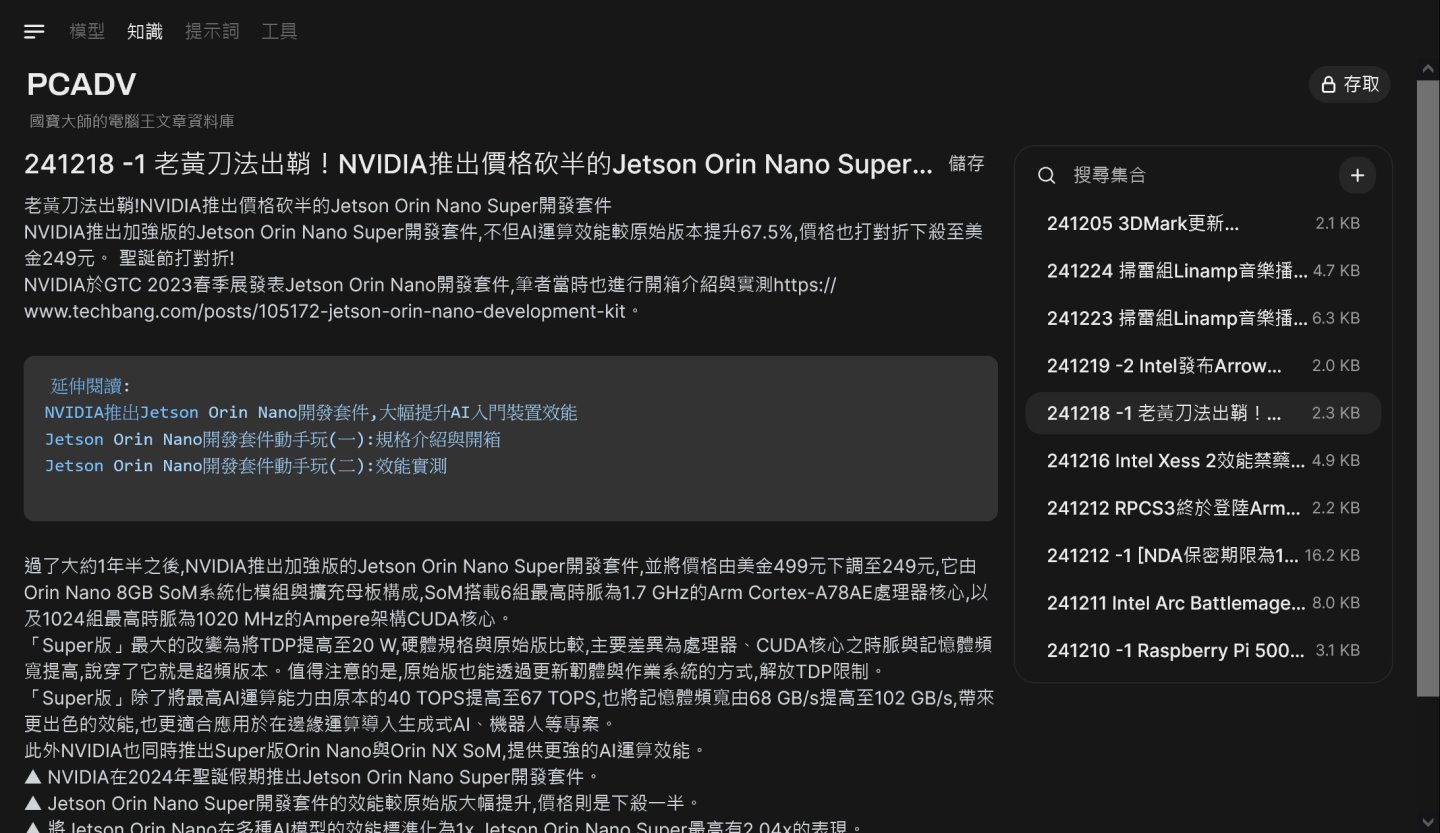Screen dimensions: 1440x833
Task: Select file 241218 -1 老黃刀法出鞘
Action: coord(1203,413)
